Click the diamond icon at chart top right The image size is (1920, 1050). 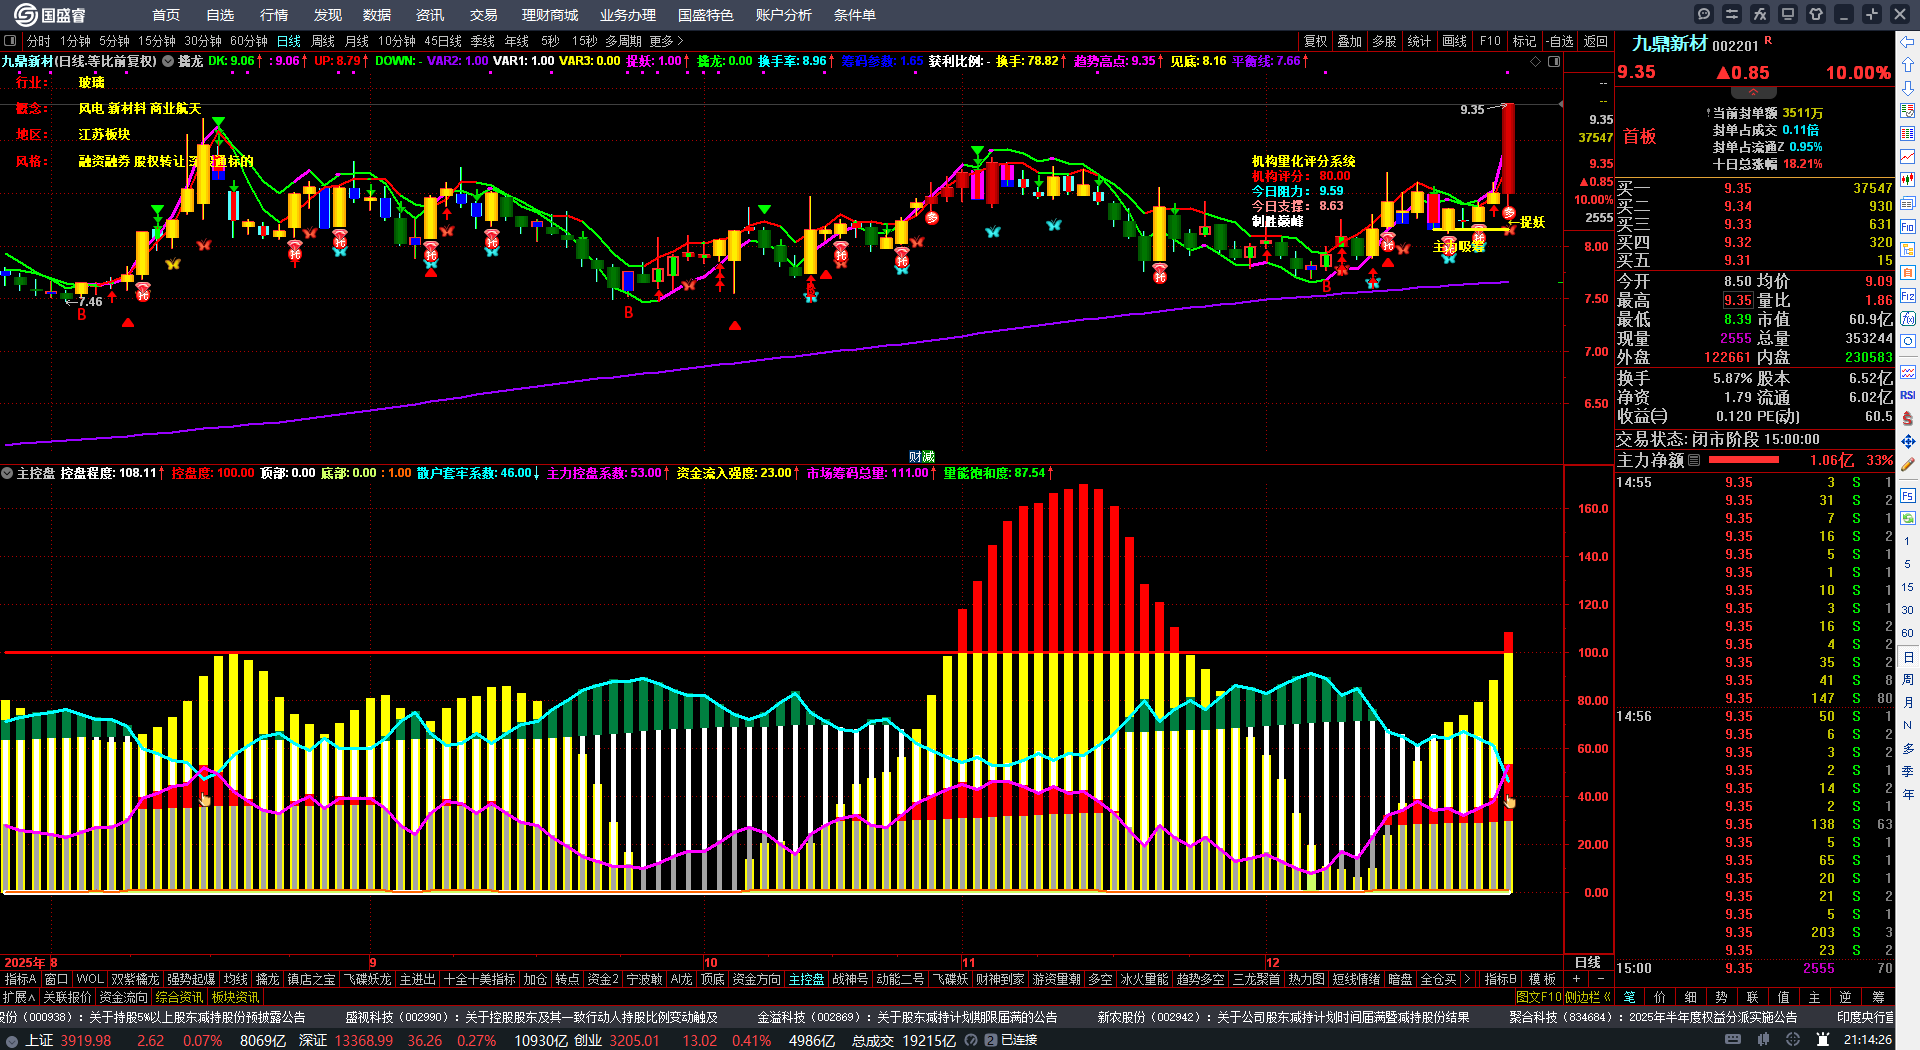point(1536,61)
